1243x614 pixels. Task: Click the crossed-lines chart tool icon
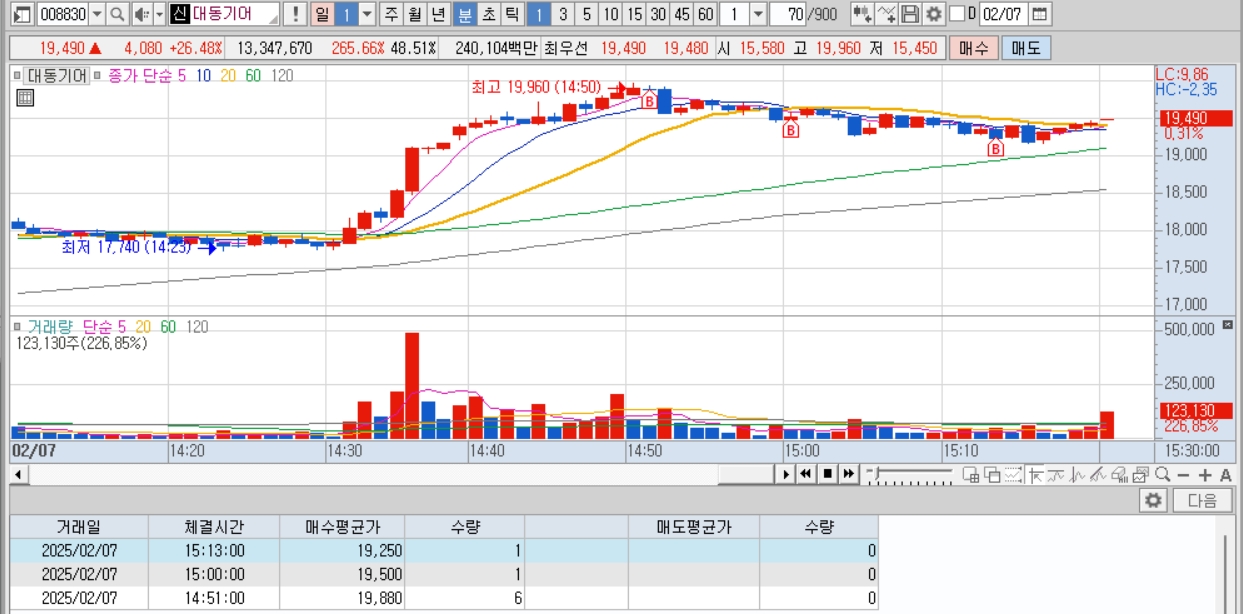[886, 14]
